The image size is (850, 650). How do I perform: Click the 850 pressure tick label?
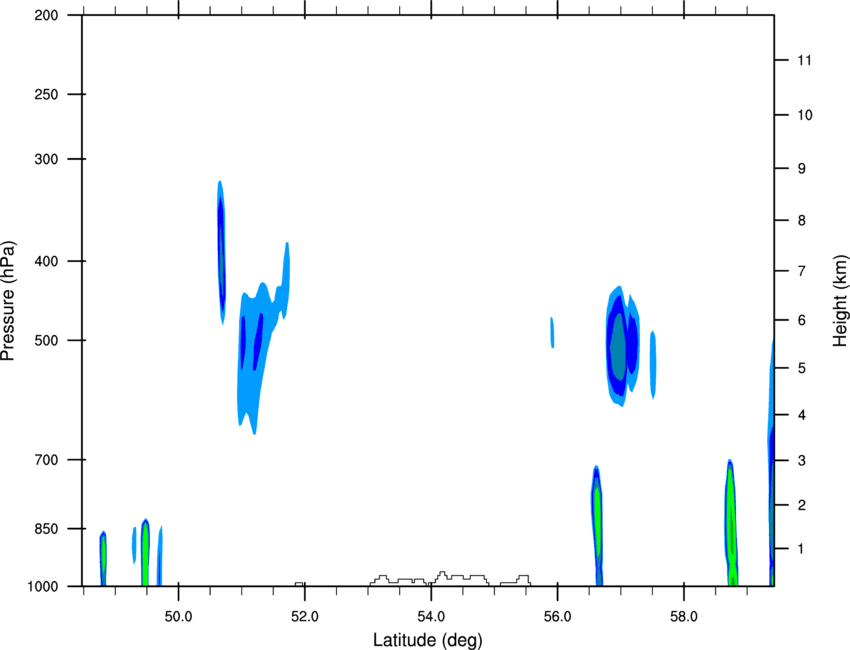point(46,529)
